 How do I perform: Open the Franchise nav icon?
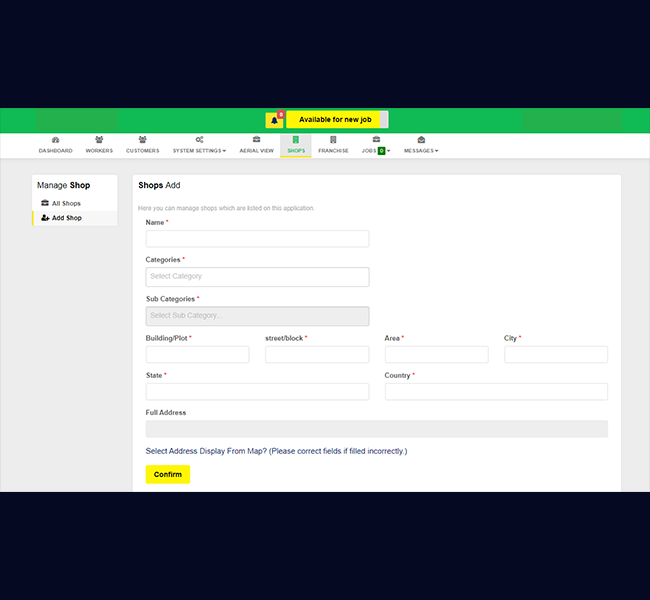click(333, 140)
